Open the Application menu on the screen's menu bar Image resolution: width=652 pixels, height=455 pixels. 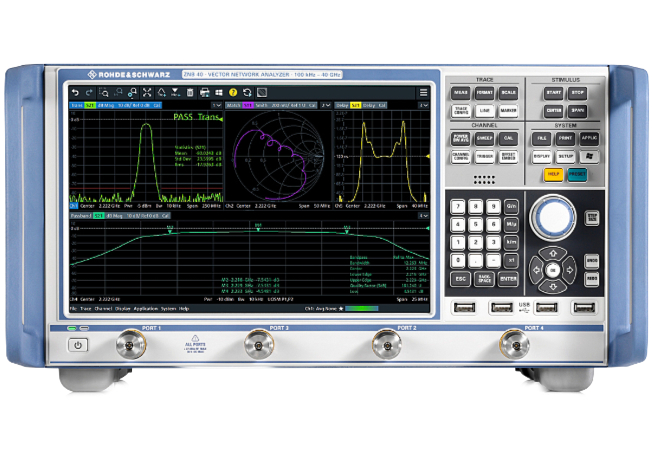tap(146, 309)
